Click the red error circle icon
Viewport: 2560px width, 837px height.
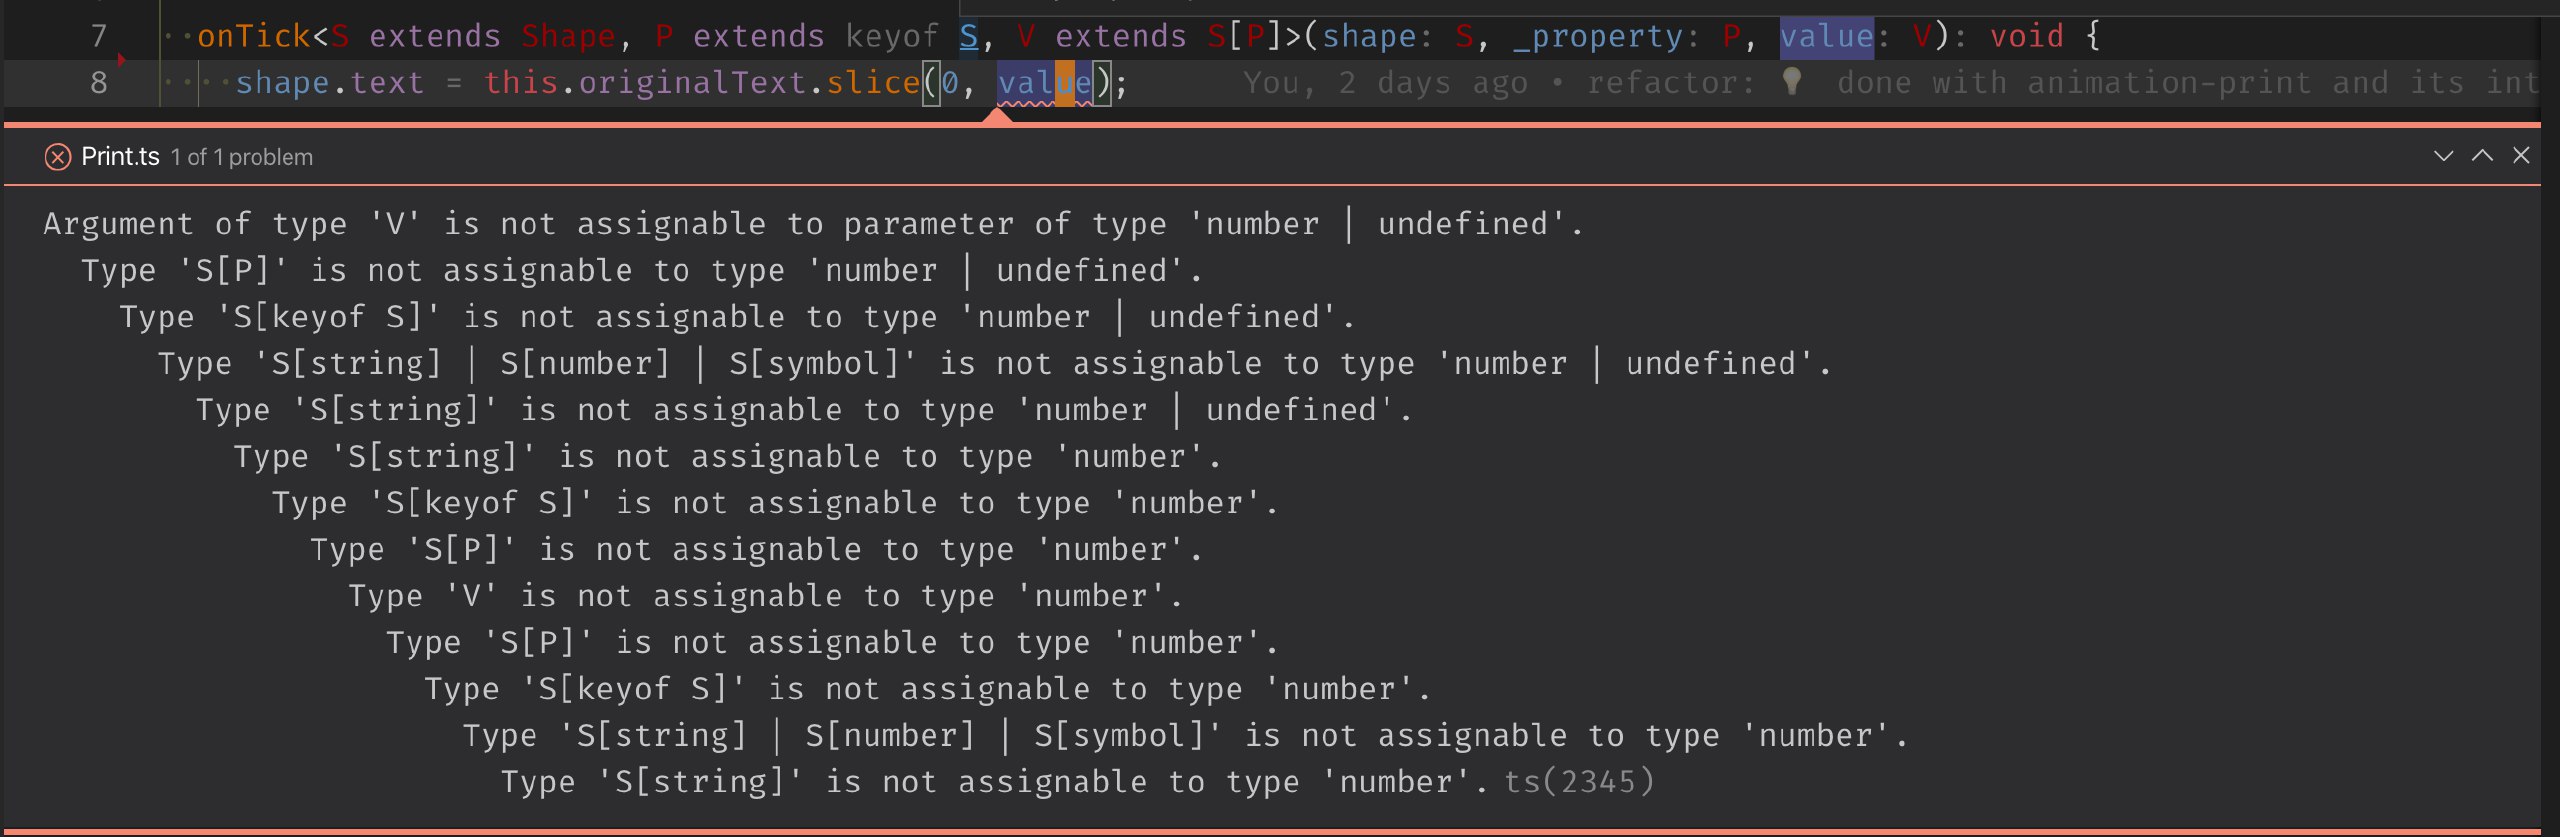[58, 157]
